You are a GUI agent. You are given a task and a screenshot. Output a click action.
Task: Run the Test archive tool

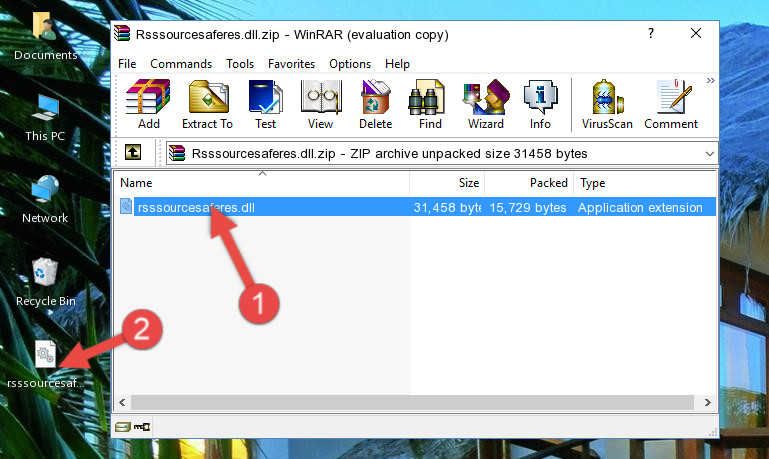(x=265, y=104)
